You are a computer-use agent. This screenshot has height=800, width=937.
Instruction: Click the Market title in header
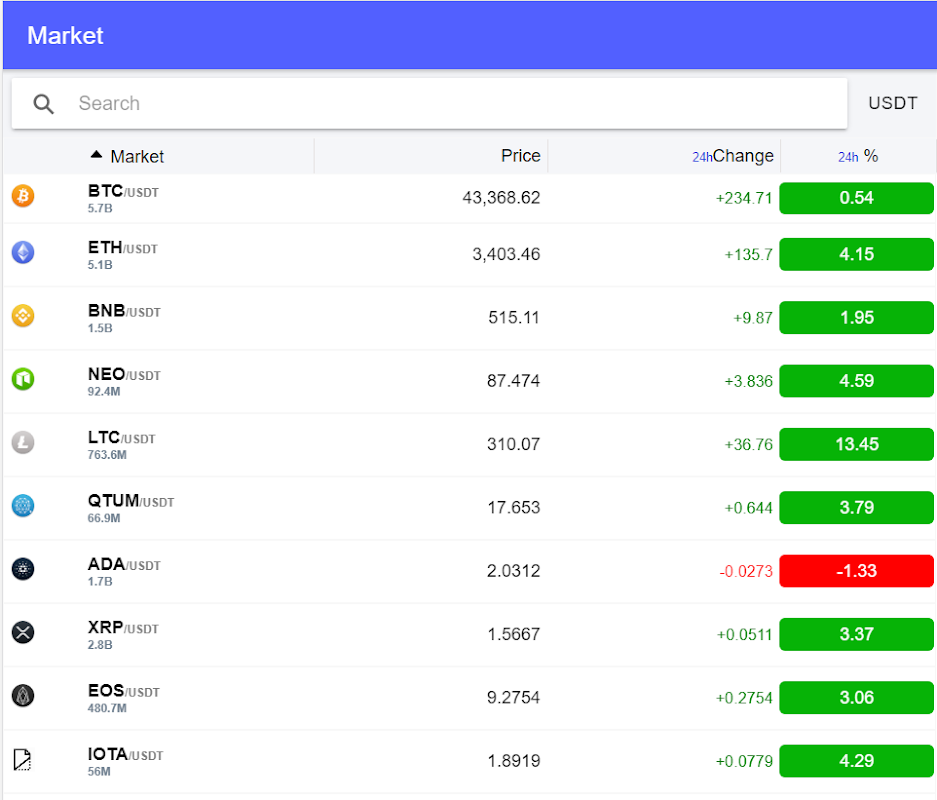pyautogui.click(x=65, y=35)
